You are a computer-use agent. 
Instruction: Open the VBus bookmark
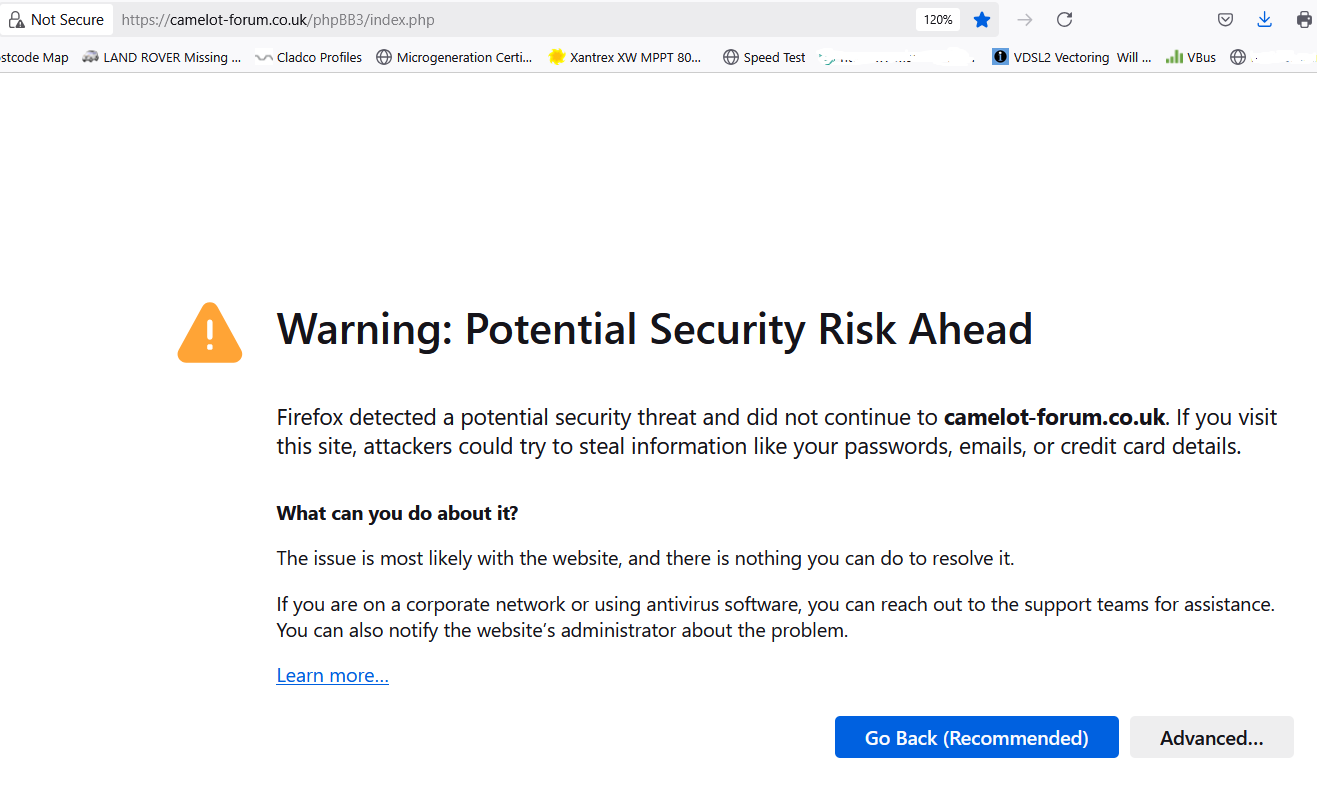1191,58
